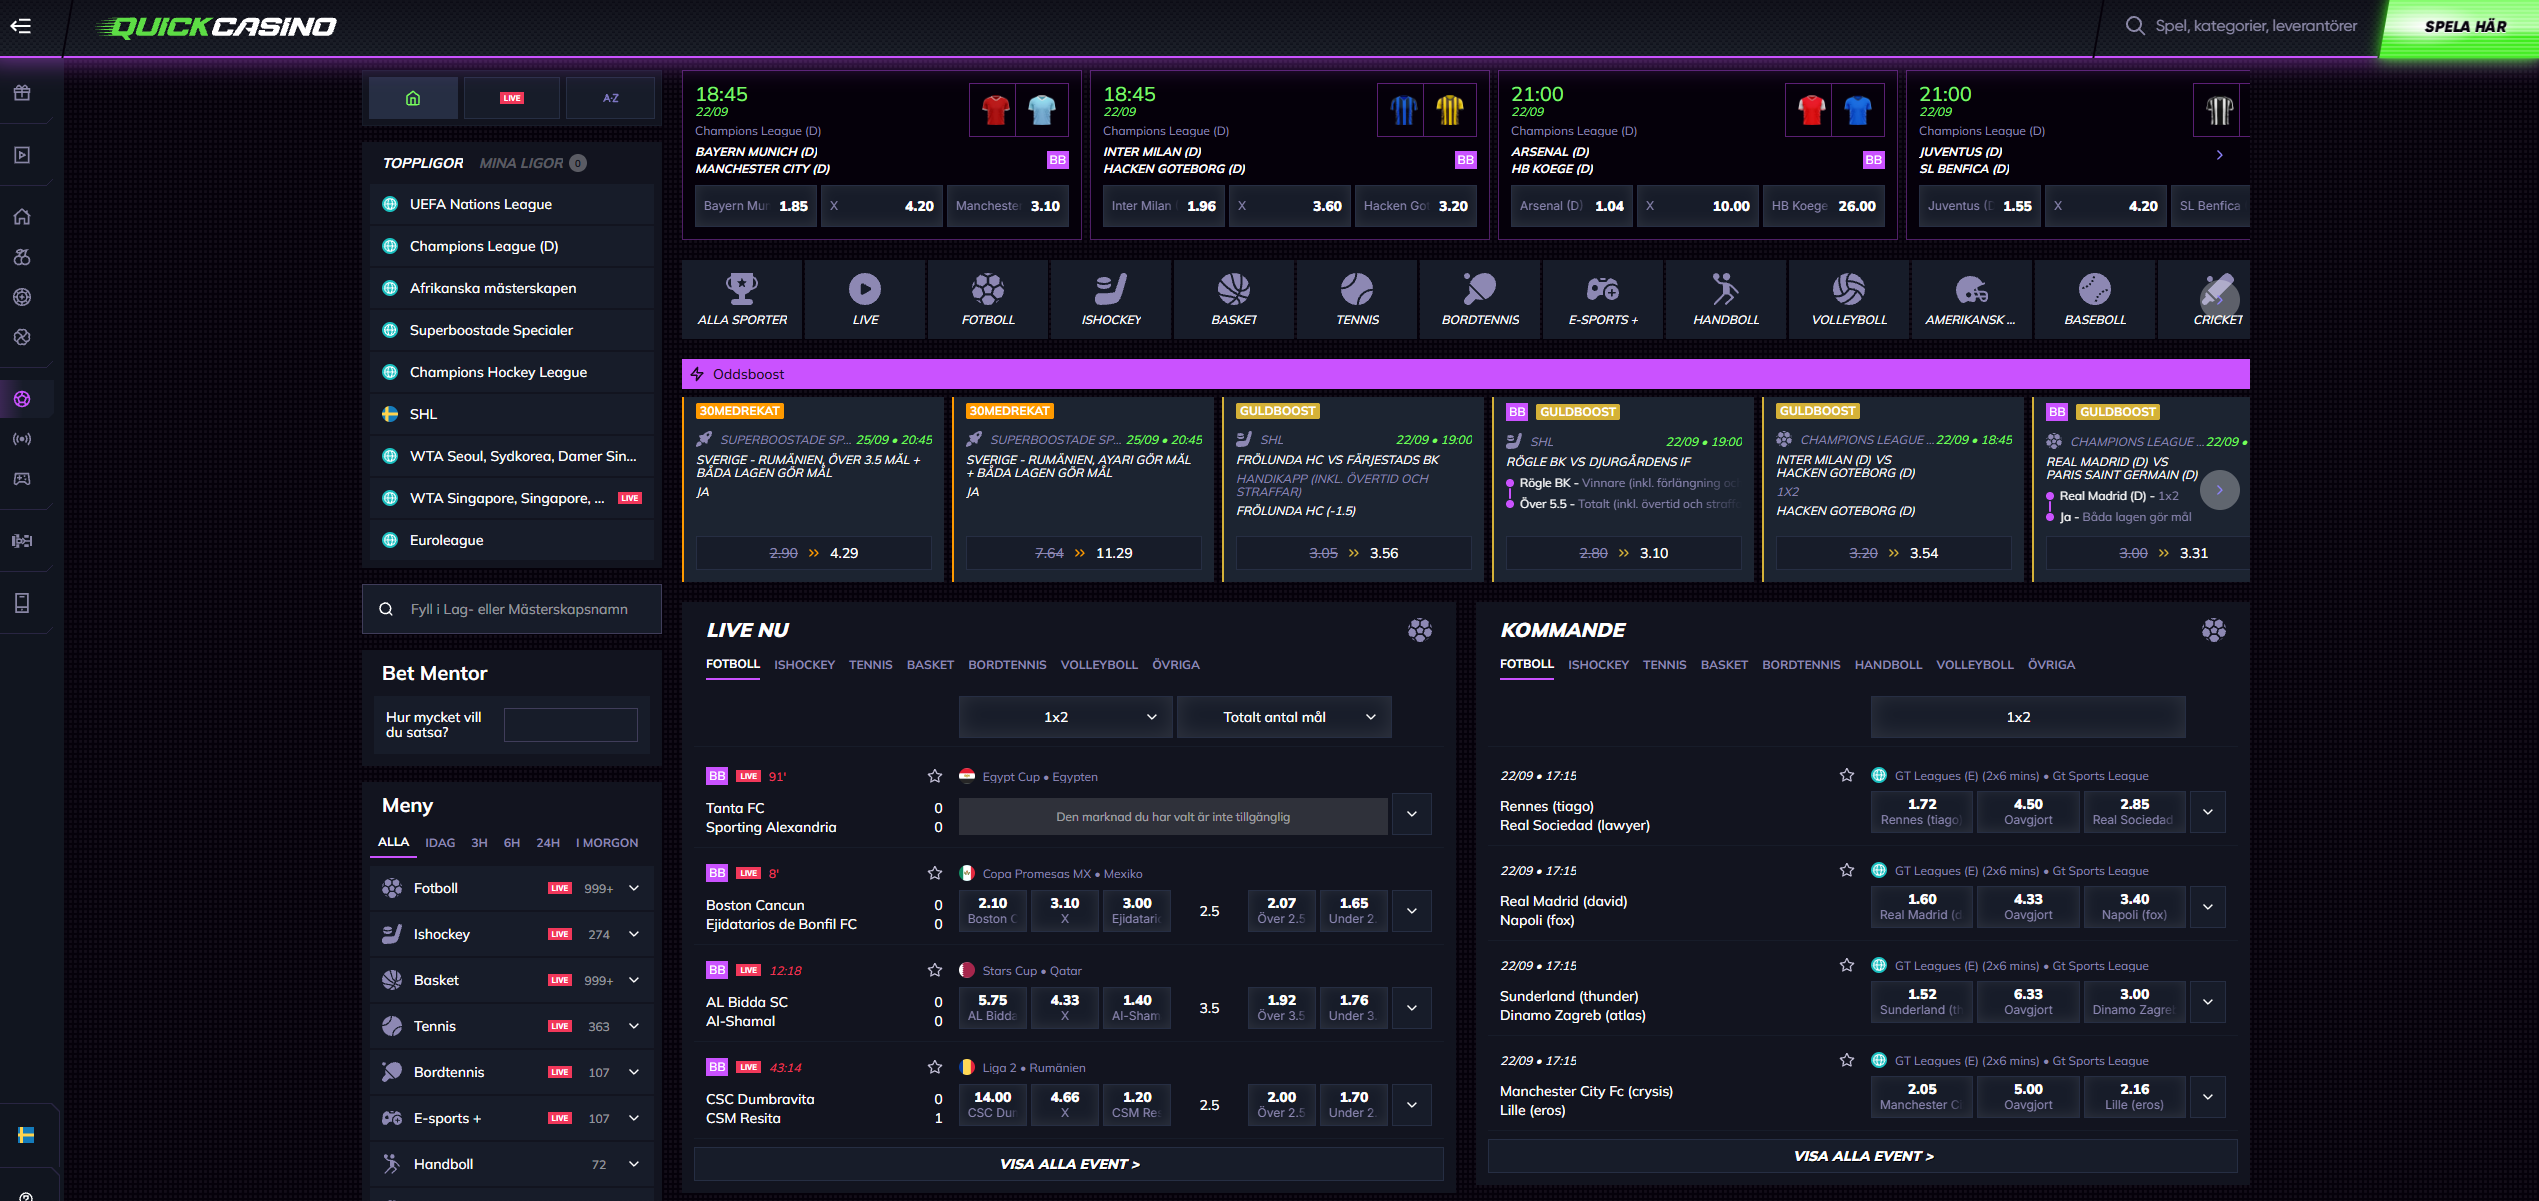Screen dimensions: 2539x1201
Task: Open the Live play icon tile
Action: coord(865,298)
